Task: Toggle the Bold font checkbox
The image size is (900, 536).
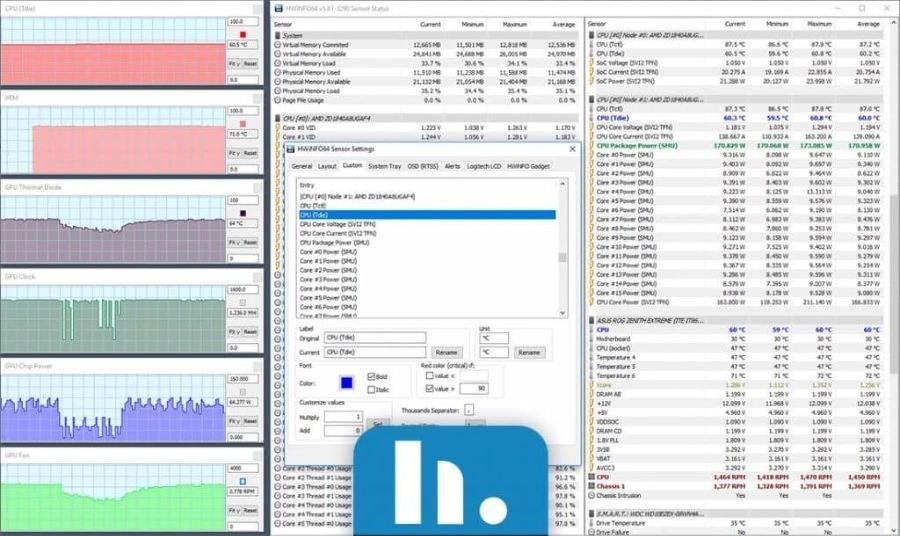Action: [371, 376]
